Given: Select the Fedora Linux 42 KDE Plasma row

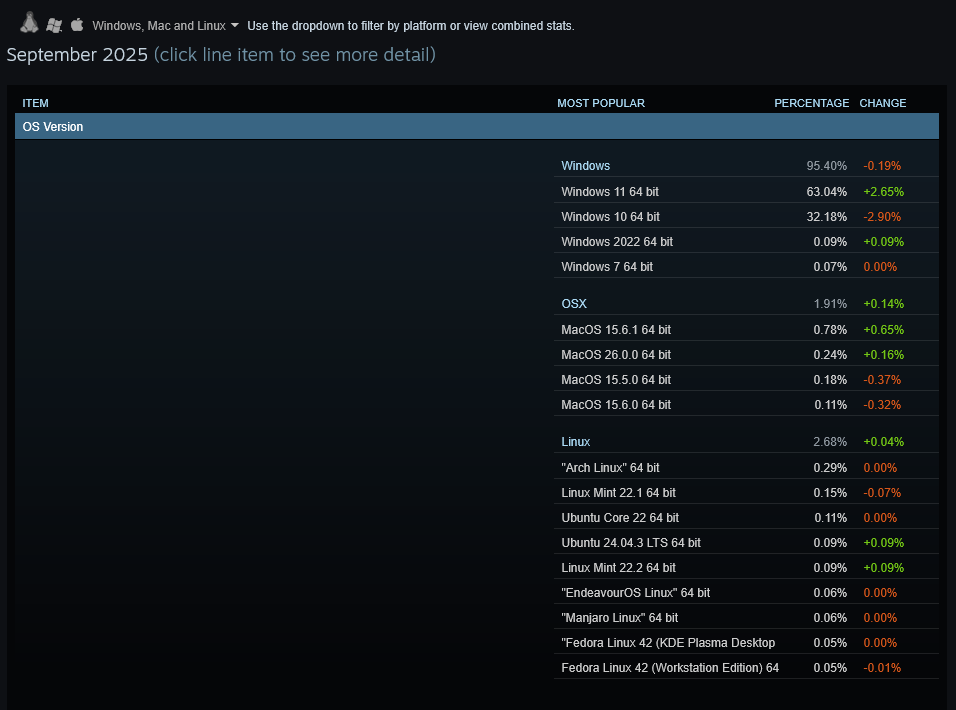Looking at the screenshot, I should (x=746, y=642).
